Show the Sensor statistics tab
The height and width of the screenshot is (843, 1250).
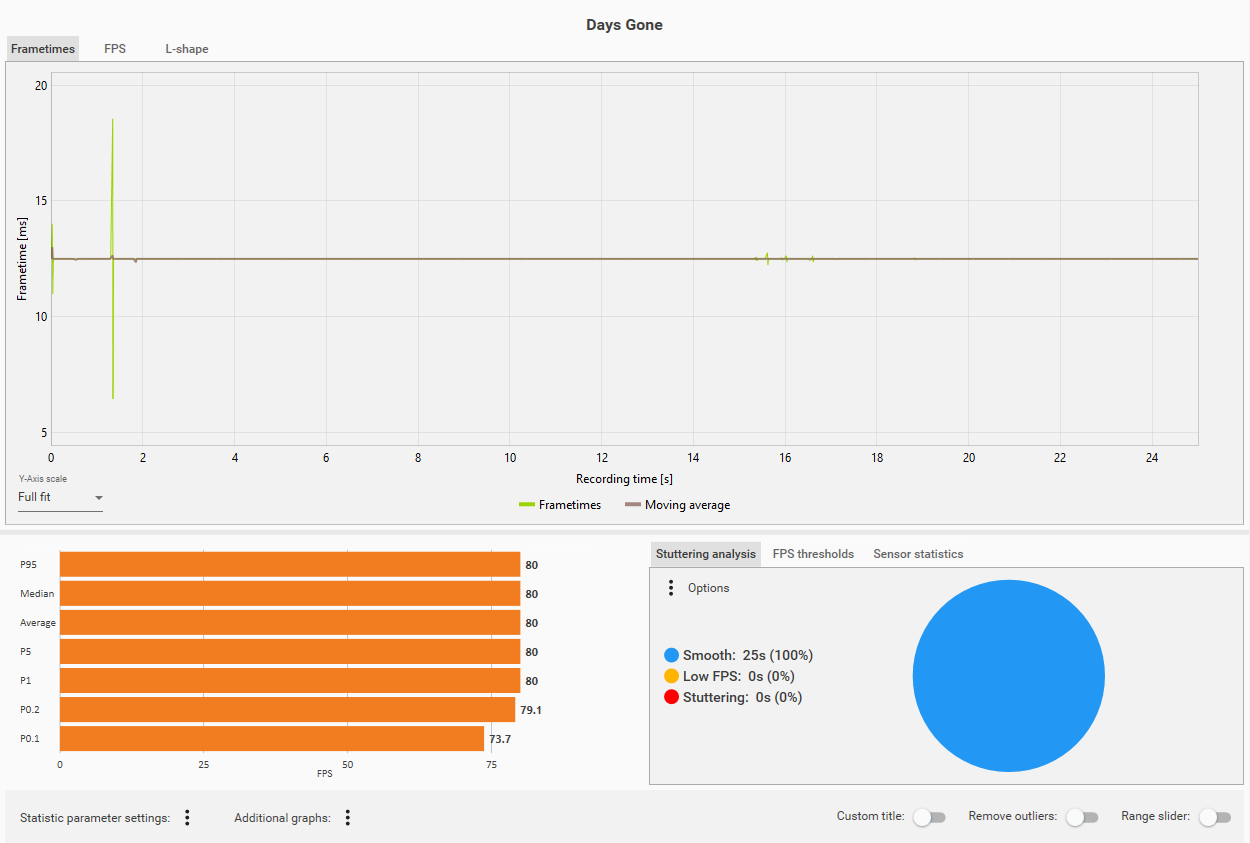918,554
